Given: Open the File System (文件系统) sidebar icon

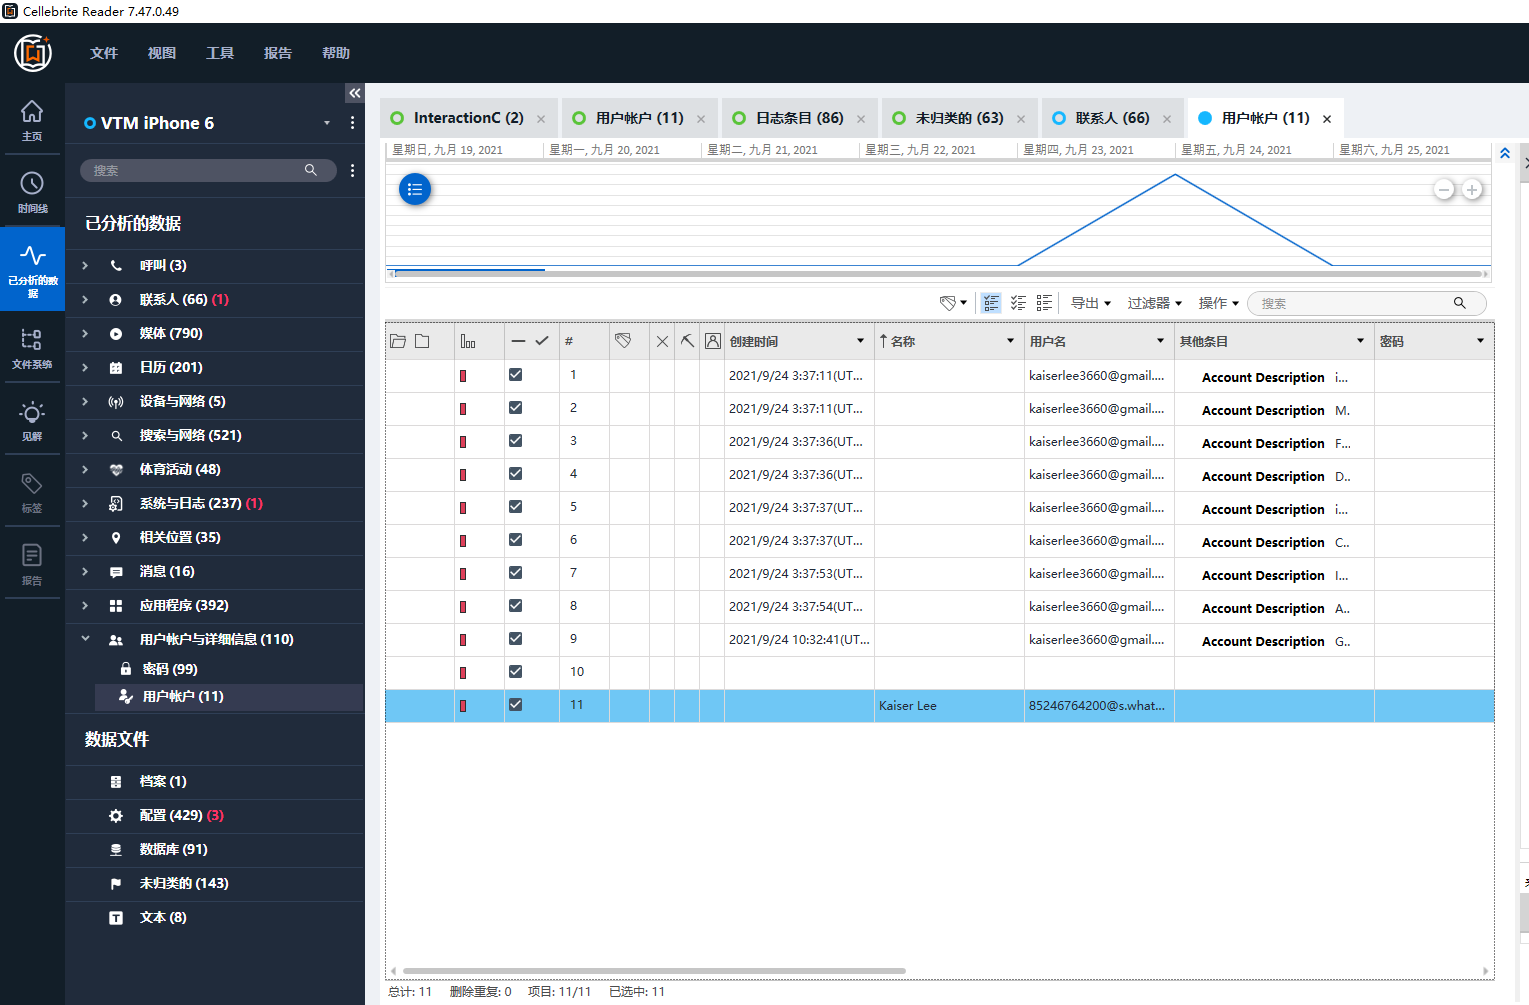Looking at the screenshot, I should tap(32, 348).
